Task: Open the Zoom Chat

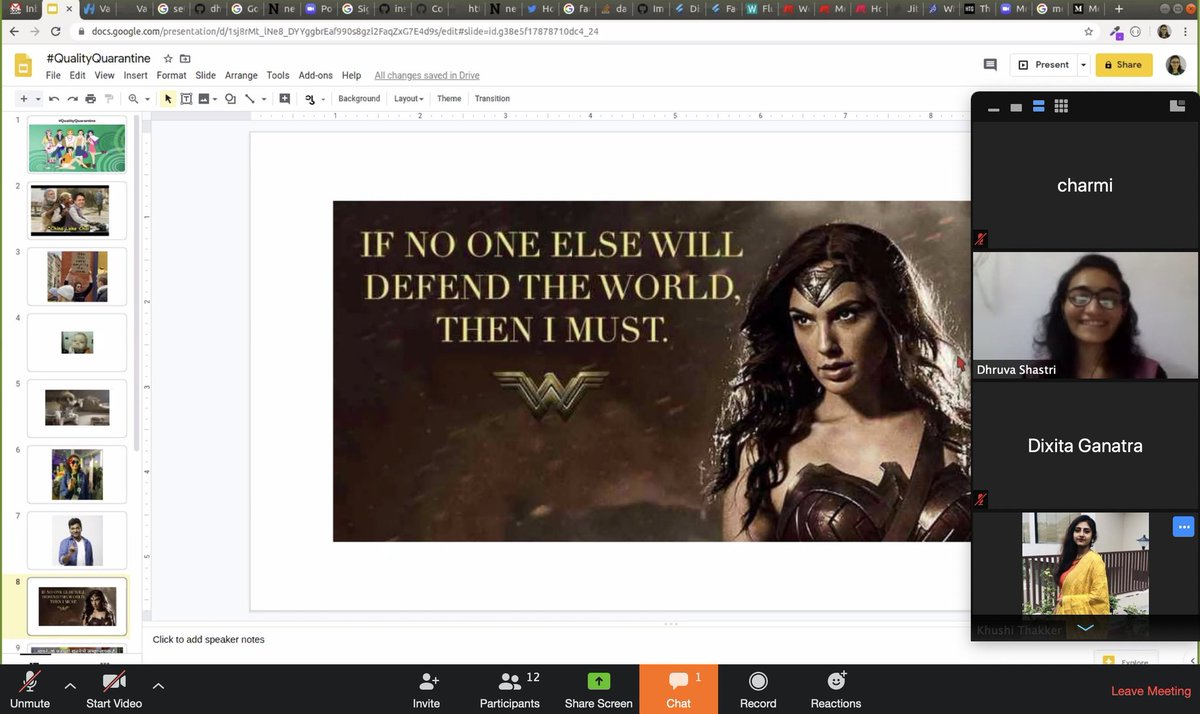Action: pyautogui.click(x=678, y=689)
